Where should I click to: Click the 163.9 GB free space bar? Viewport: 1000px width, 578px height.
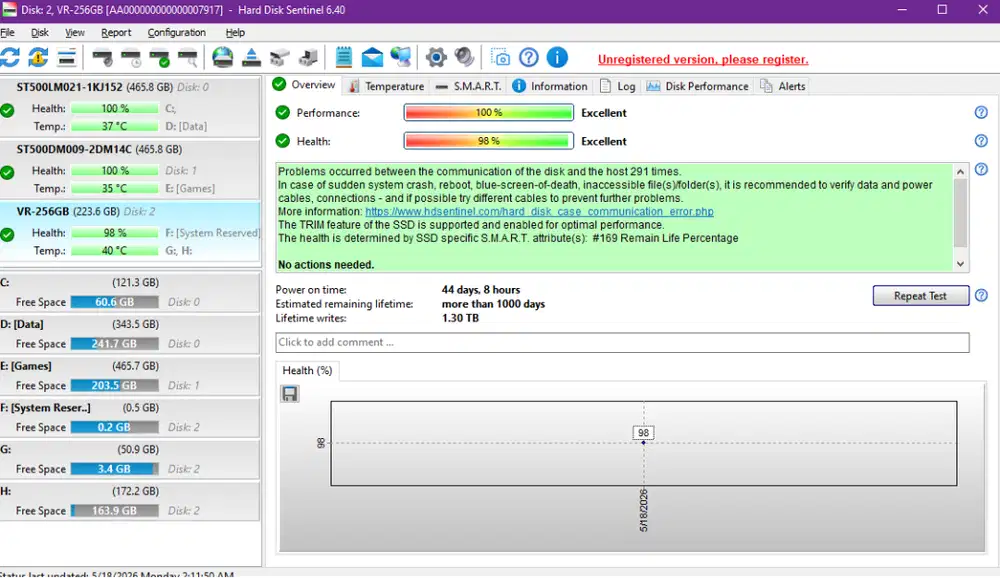115,510
